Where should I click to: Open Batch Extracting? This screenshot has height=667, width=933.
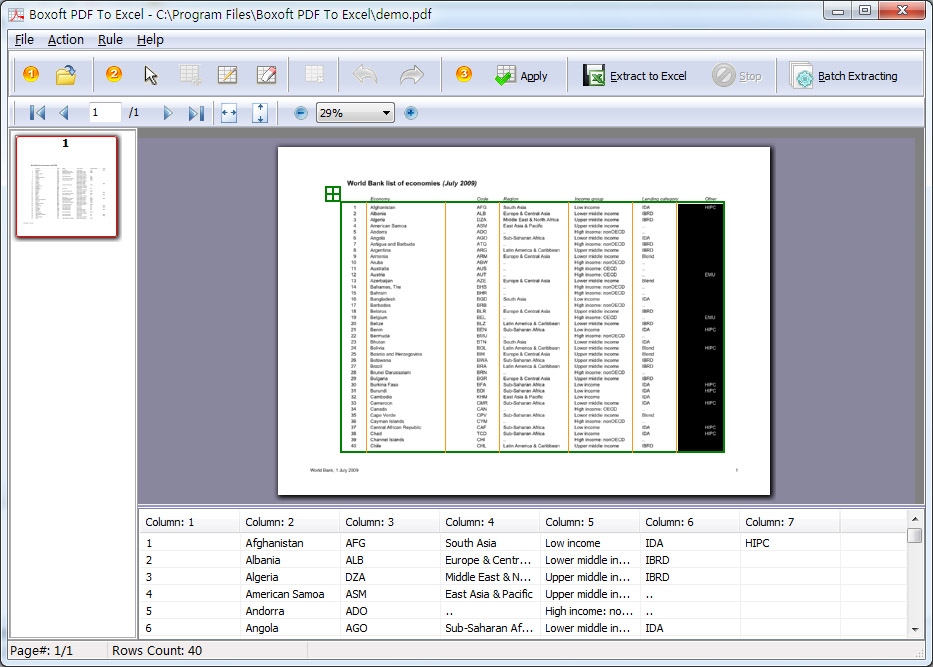[844, 76]
